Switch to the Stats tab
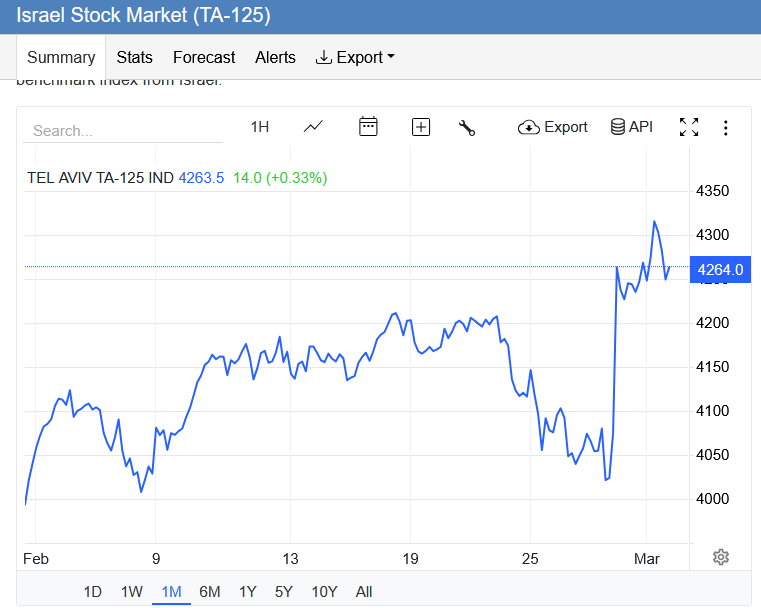 [134, 58]
